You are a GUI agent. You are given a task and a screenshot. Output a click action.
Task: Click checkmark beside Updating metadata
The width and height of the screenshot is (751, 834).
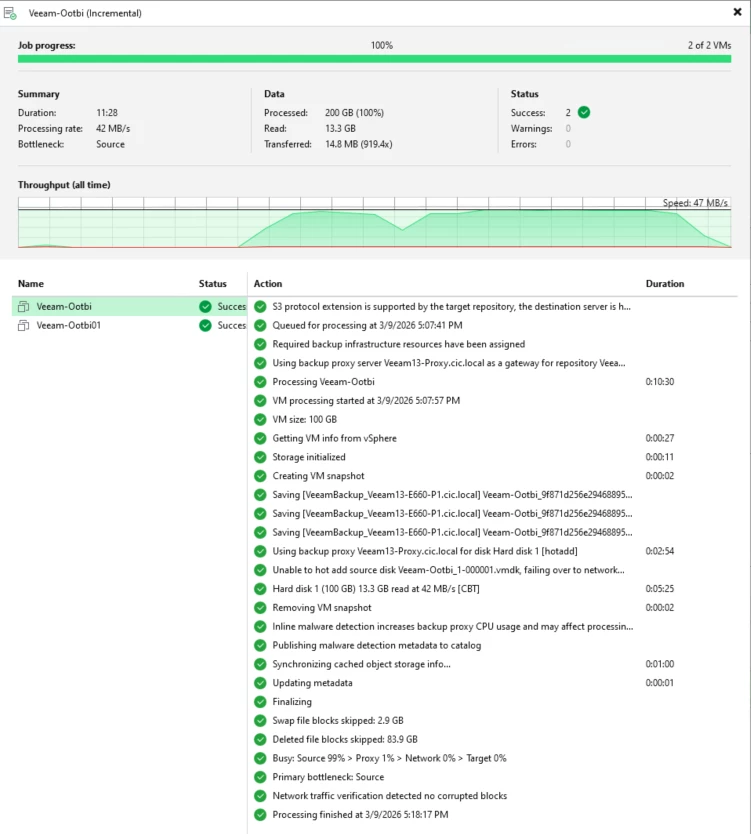tap(260, 682)
